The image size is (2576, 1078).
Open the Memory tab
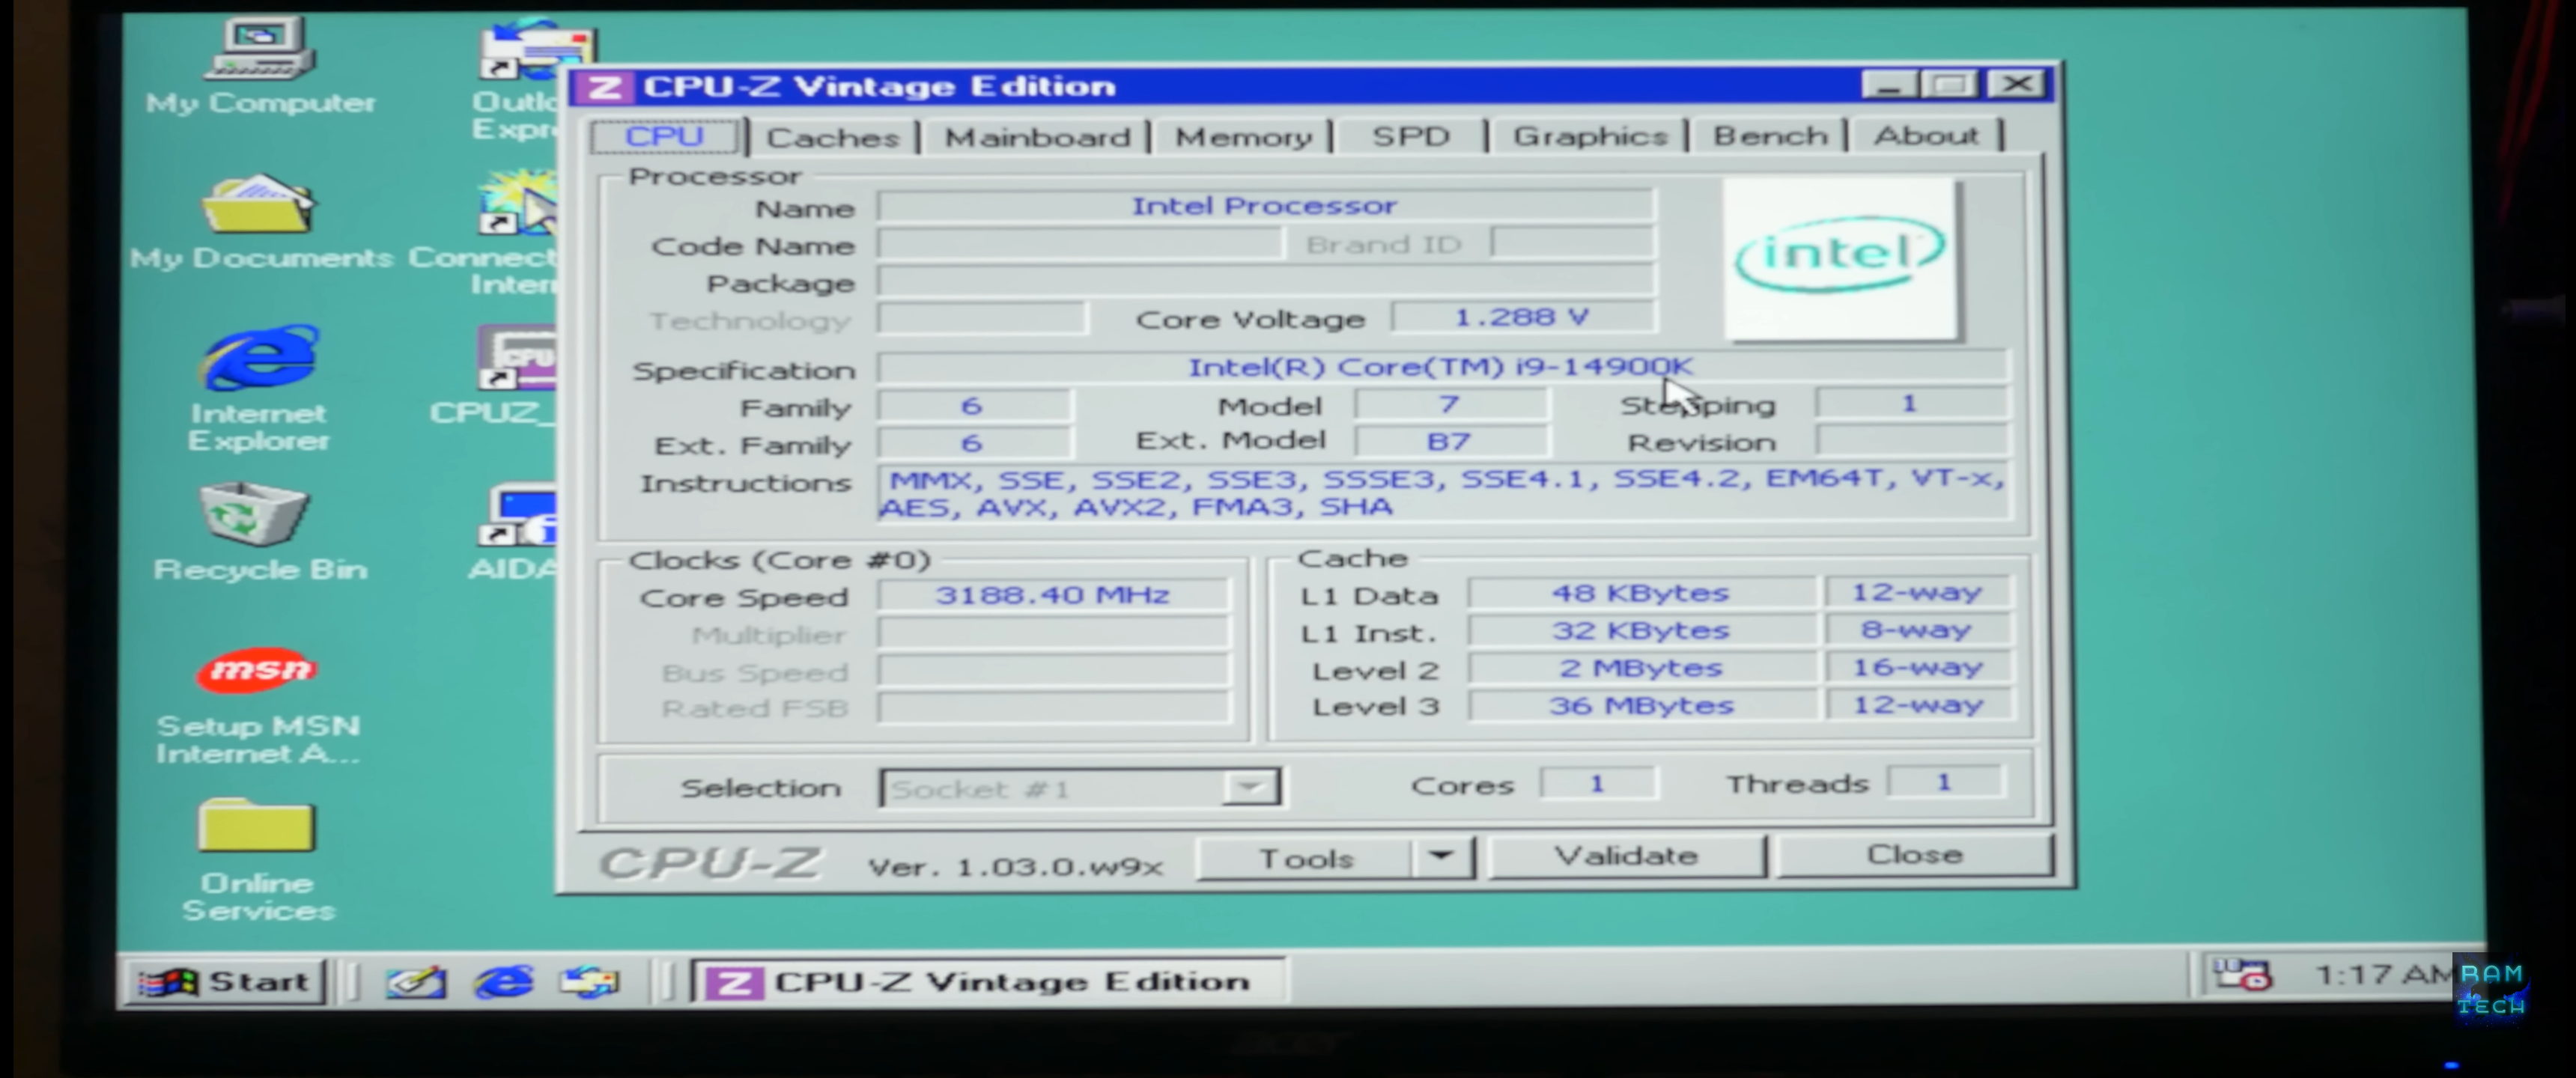1243,137
